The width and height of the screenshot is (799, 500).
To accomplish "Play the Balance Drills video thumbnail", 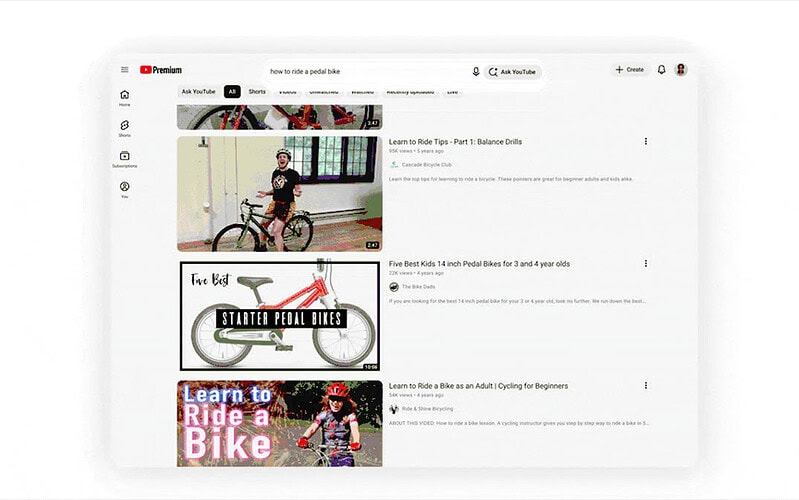I will pos(280,194).
